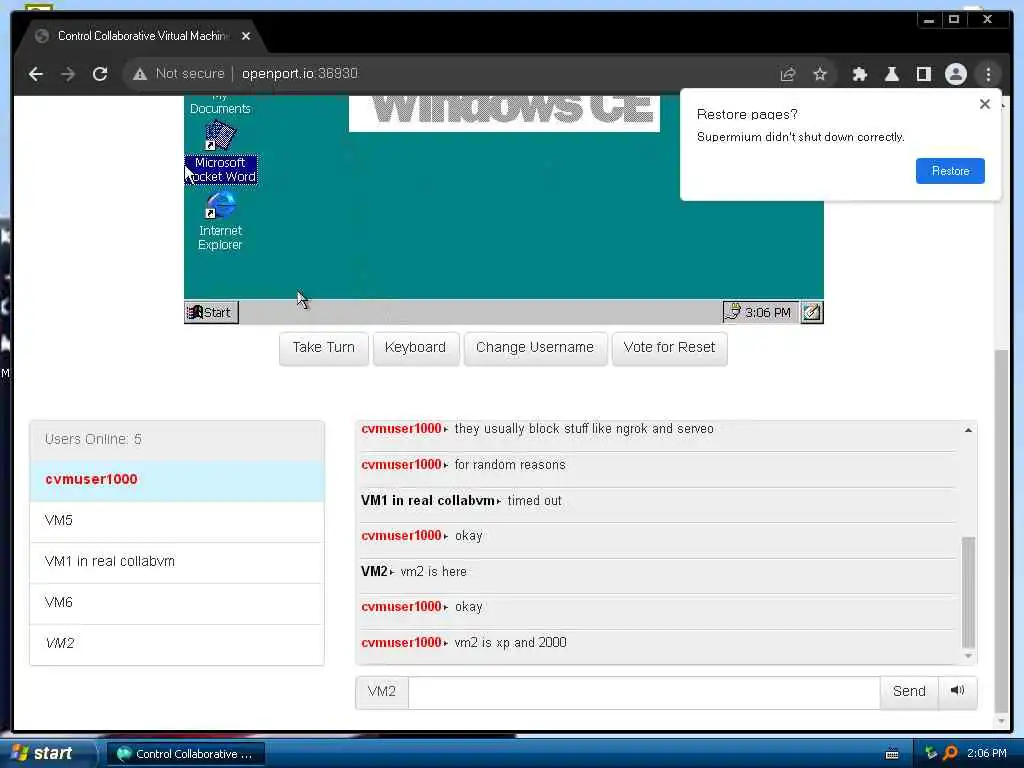Click message 'vm2 is here'

tap(434, 572)
